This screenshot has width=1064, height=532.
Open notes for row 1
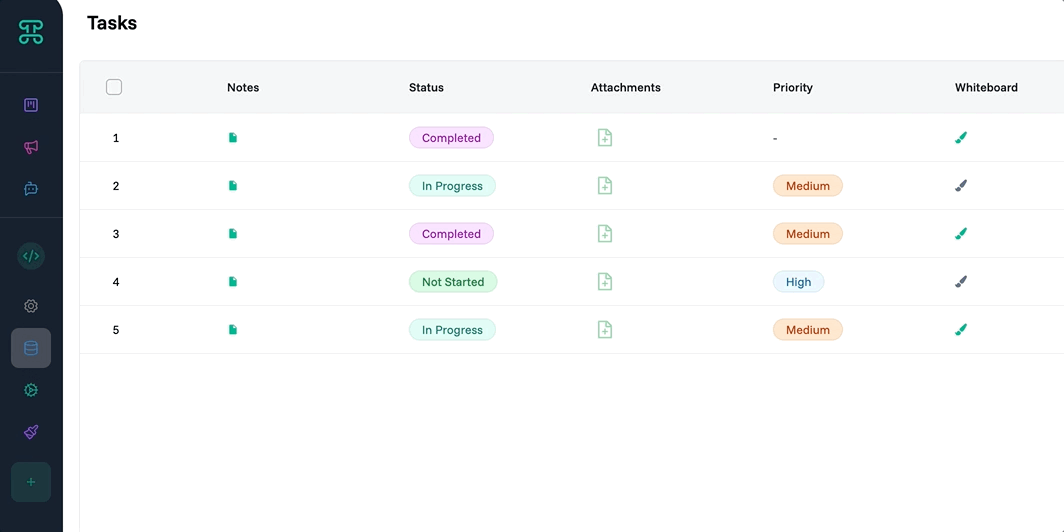tap(233, 138)
